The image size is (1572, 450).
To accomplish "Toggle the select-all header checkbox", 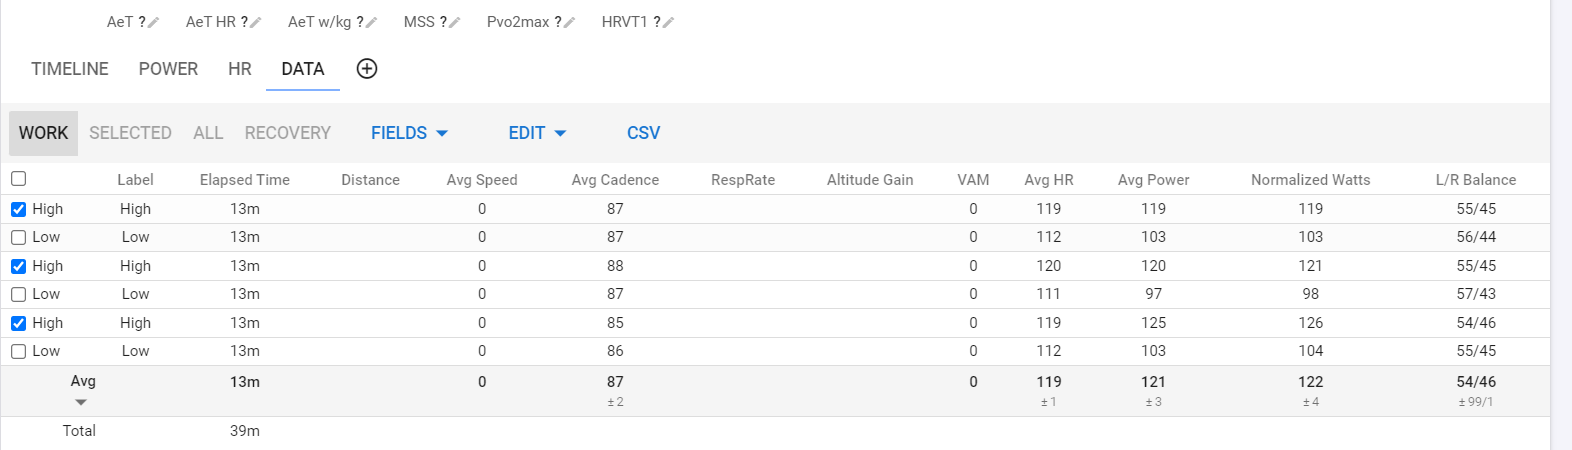I will [18, 178].
